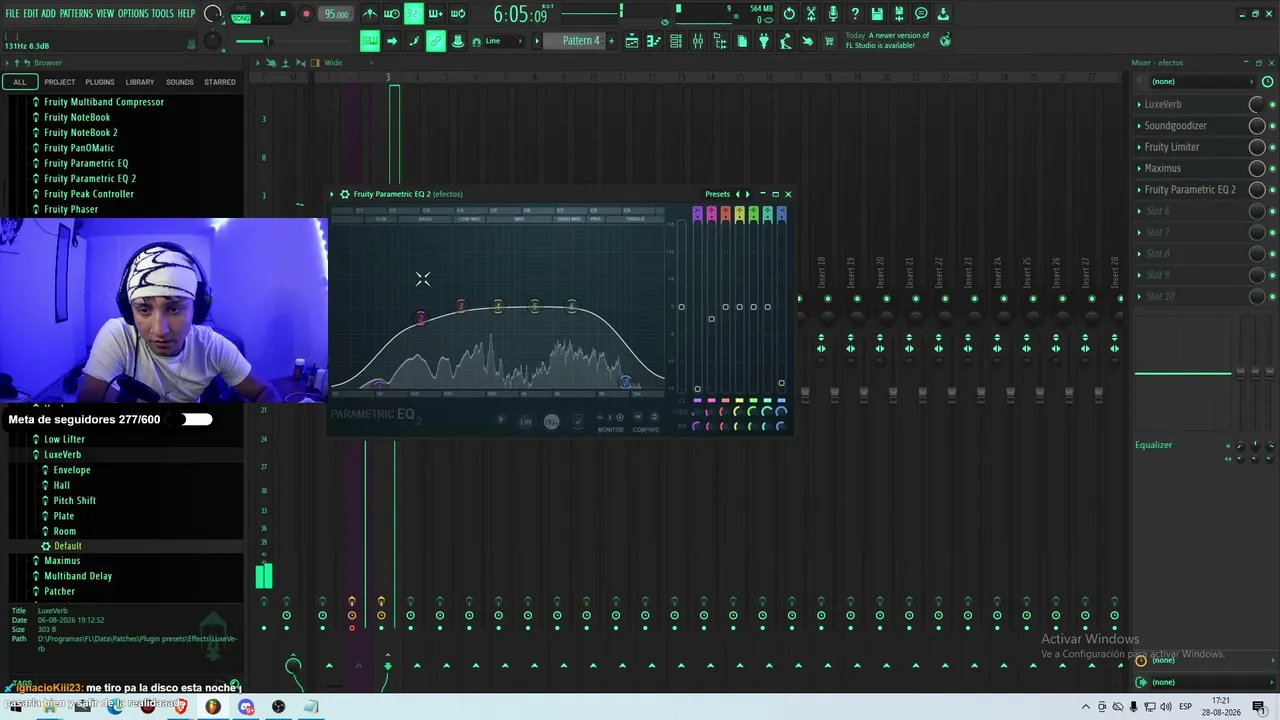This screenshot has width=1280, height=720.
Task: Open the mixer view icon
Action: 698,41
